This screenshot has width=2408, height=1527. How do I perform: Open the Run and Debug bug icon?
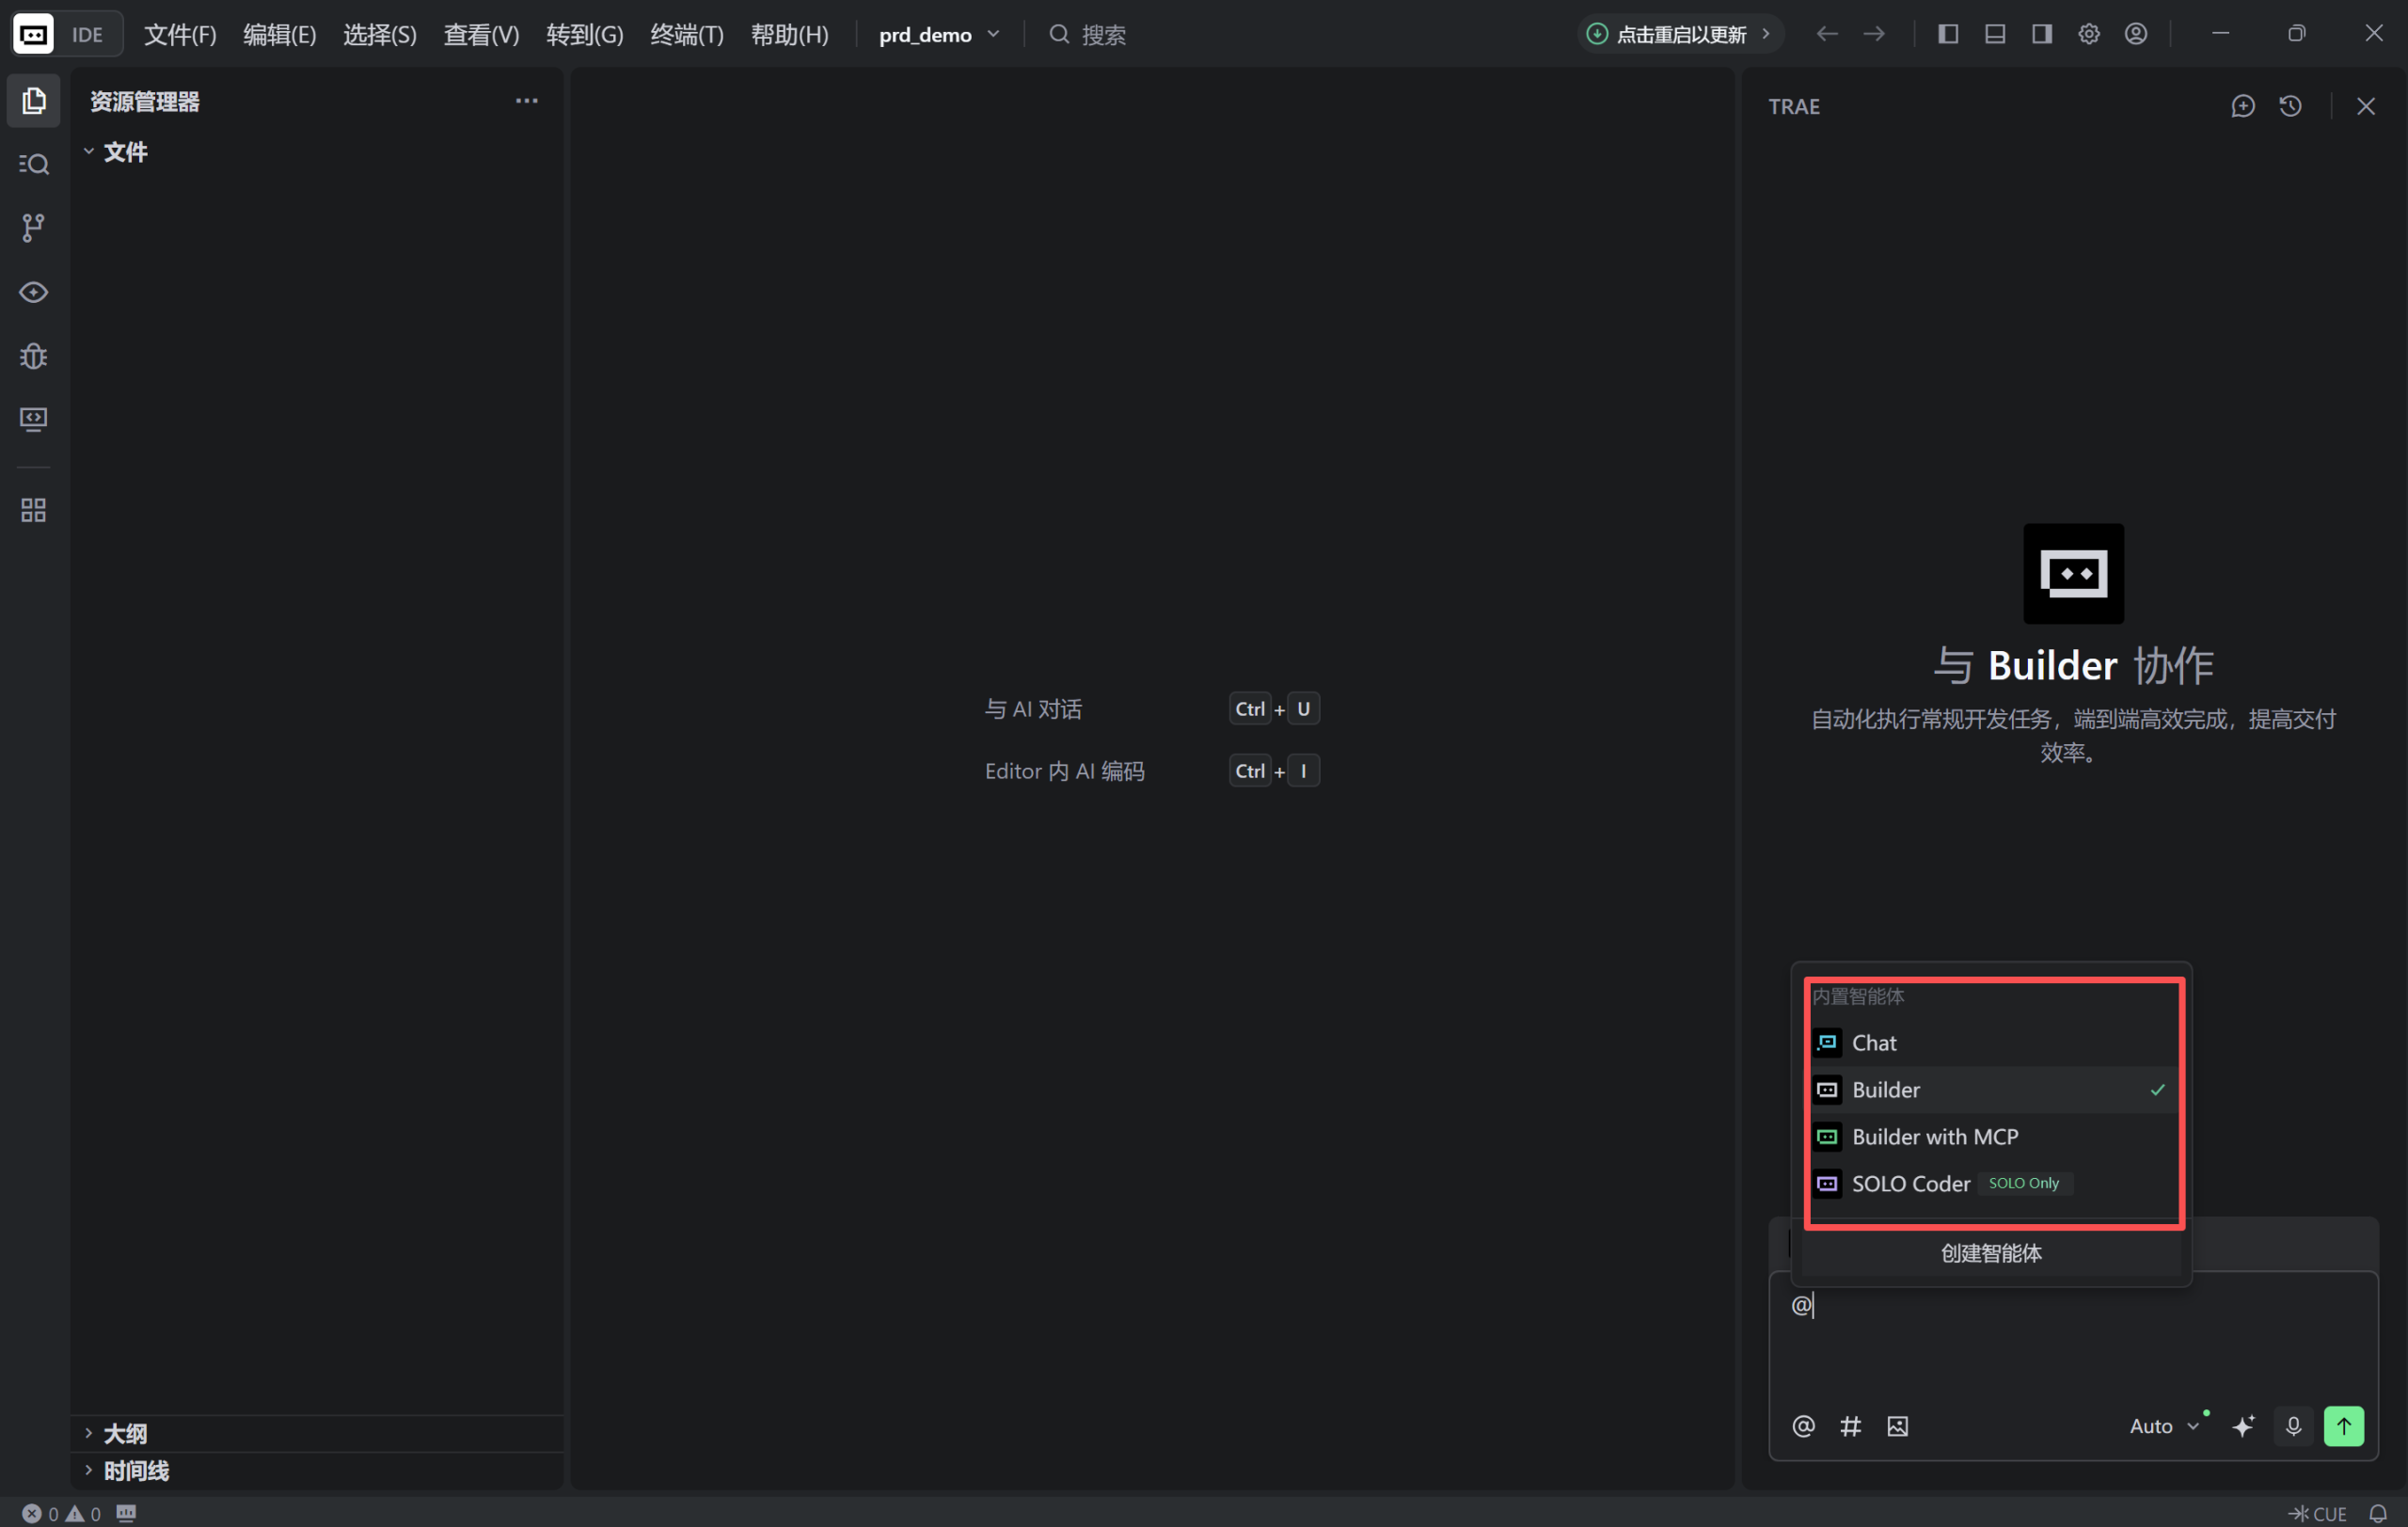click(33, 356)
